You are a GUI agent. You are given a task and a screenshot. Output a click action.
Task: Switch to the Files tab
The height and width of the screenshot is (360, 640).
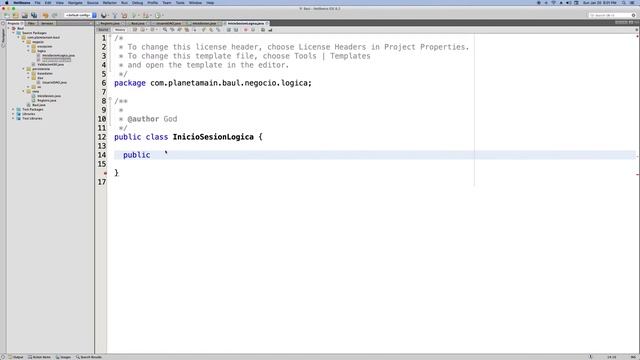(31, 23)
